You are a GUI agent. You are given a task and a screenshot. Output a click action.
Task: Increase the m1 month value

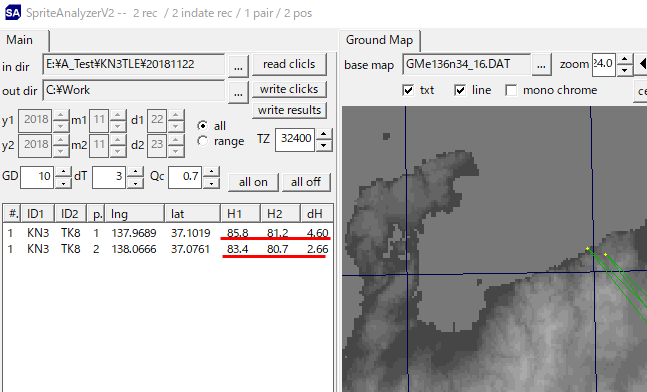(118, 115)
